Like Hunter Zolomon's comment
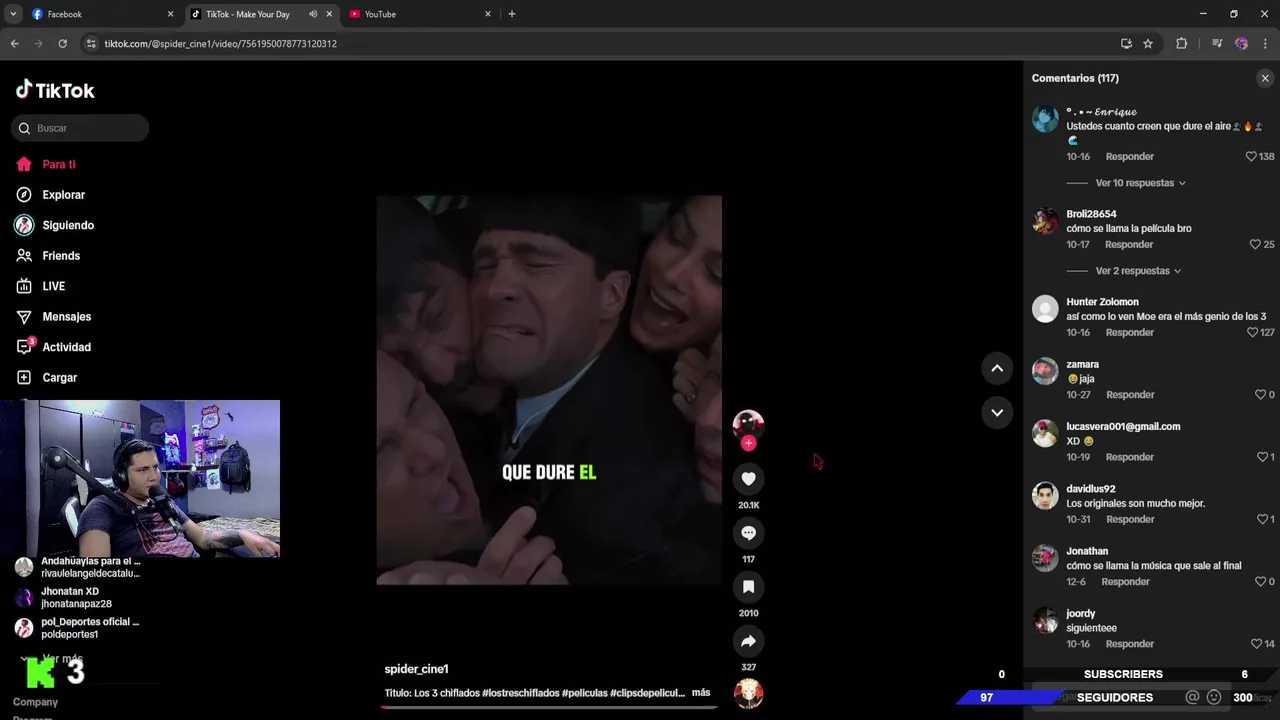Image resolution: width=1280 pixels, height=720 pixels. coord(1252,333)
